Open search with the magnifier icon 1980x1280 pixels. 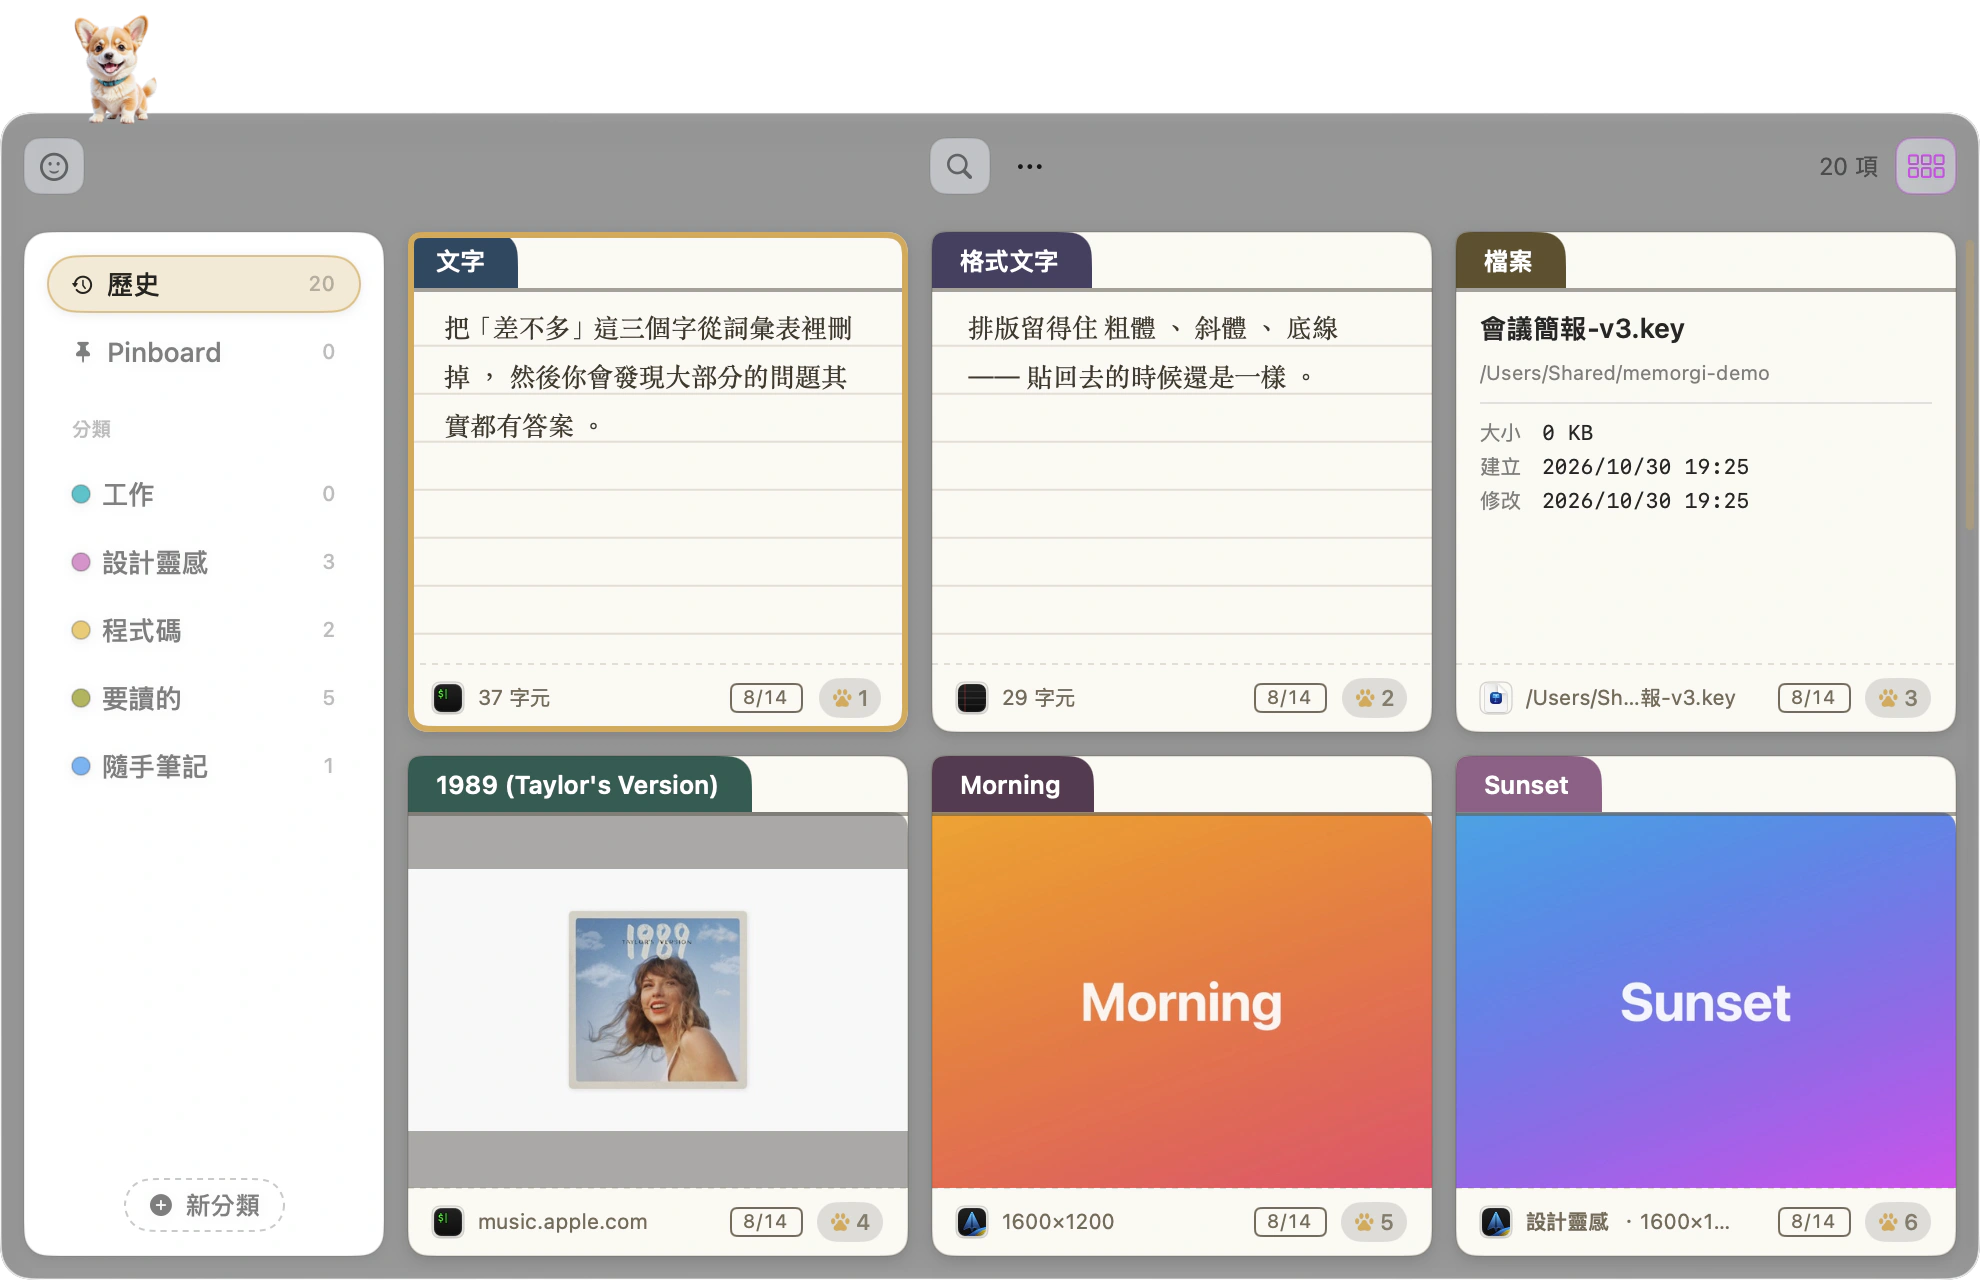tap(960, 166)
